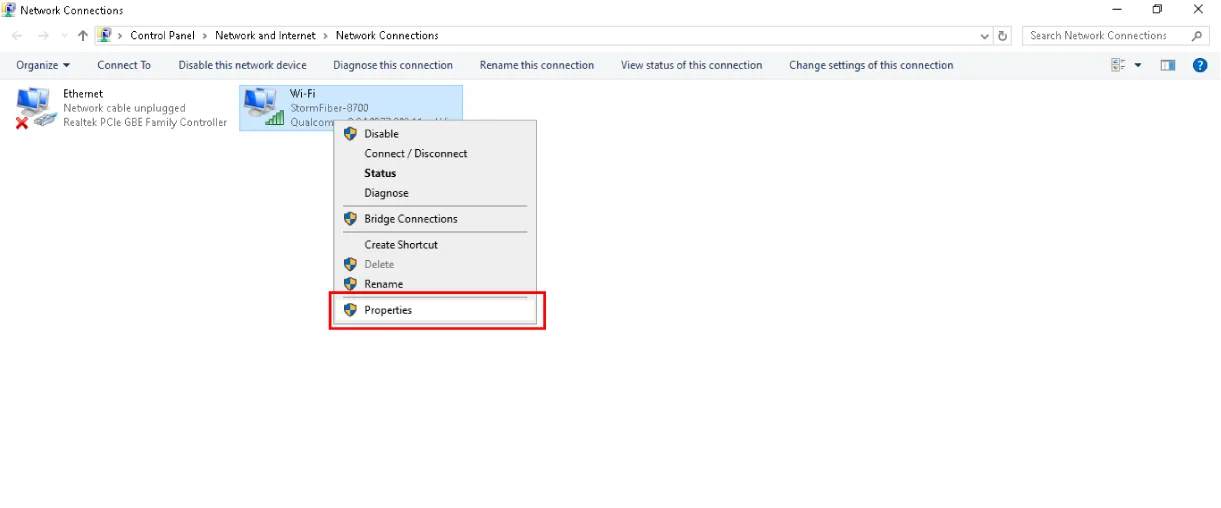Go up one level with Up arrow

click(x=83, y=35)
